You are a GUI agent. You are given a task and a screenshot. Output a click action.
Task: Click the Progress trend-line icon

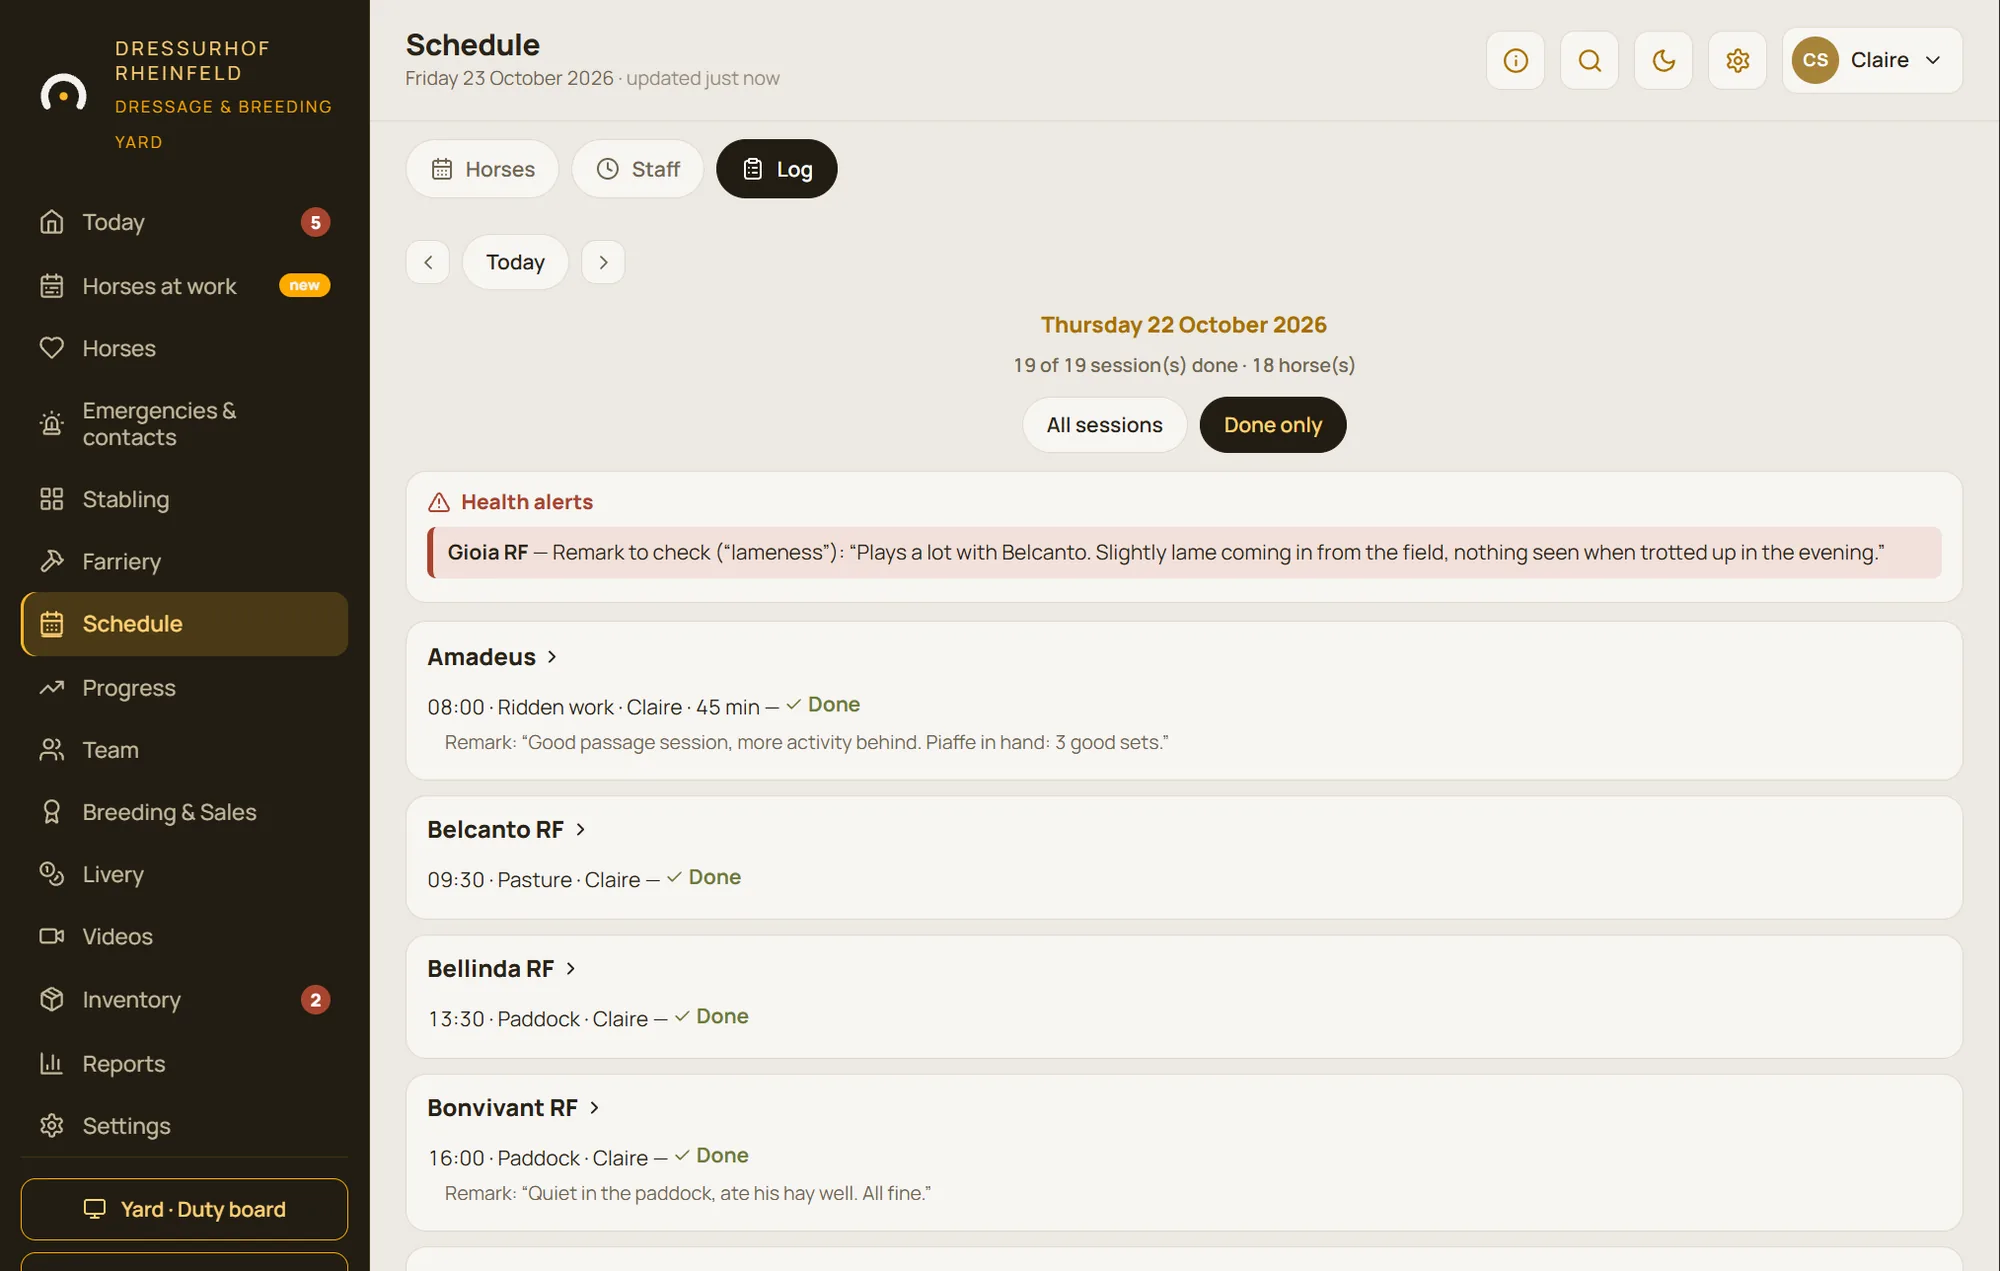coord(52,688)
